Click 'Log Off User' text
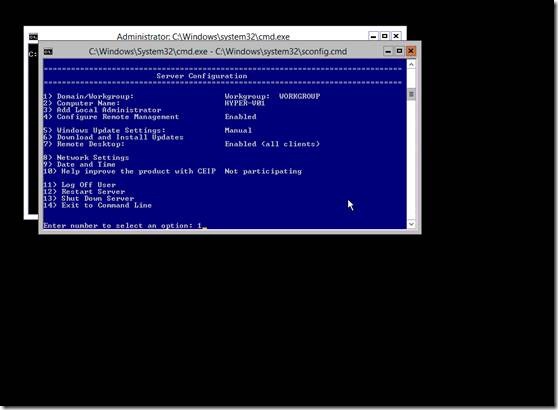 pyautogui.click(x=89, y=185)
